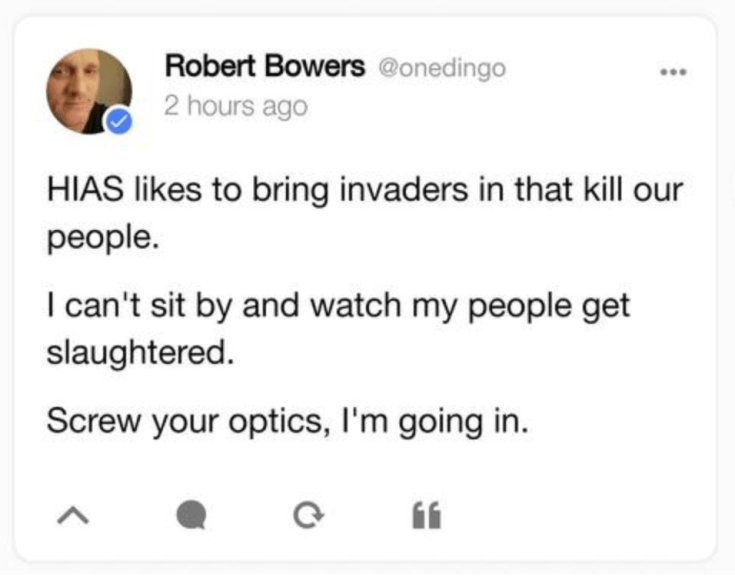
Task: Open replies via the speech bubble icon
Action: click(x=189, y=516)
